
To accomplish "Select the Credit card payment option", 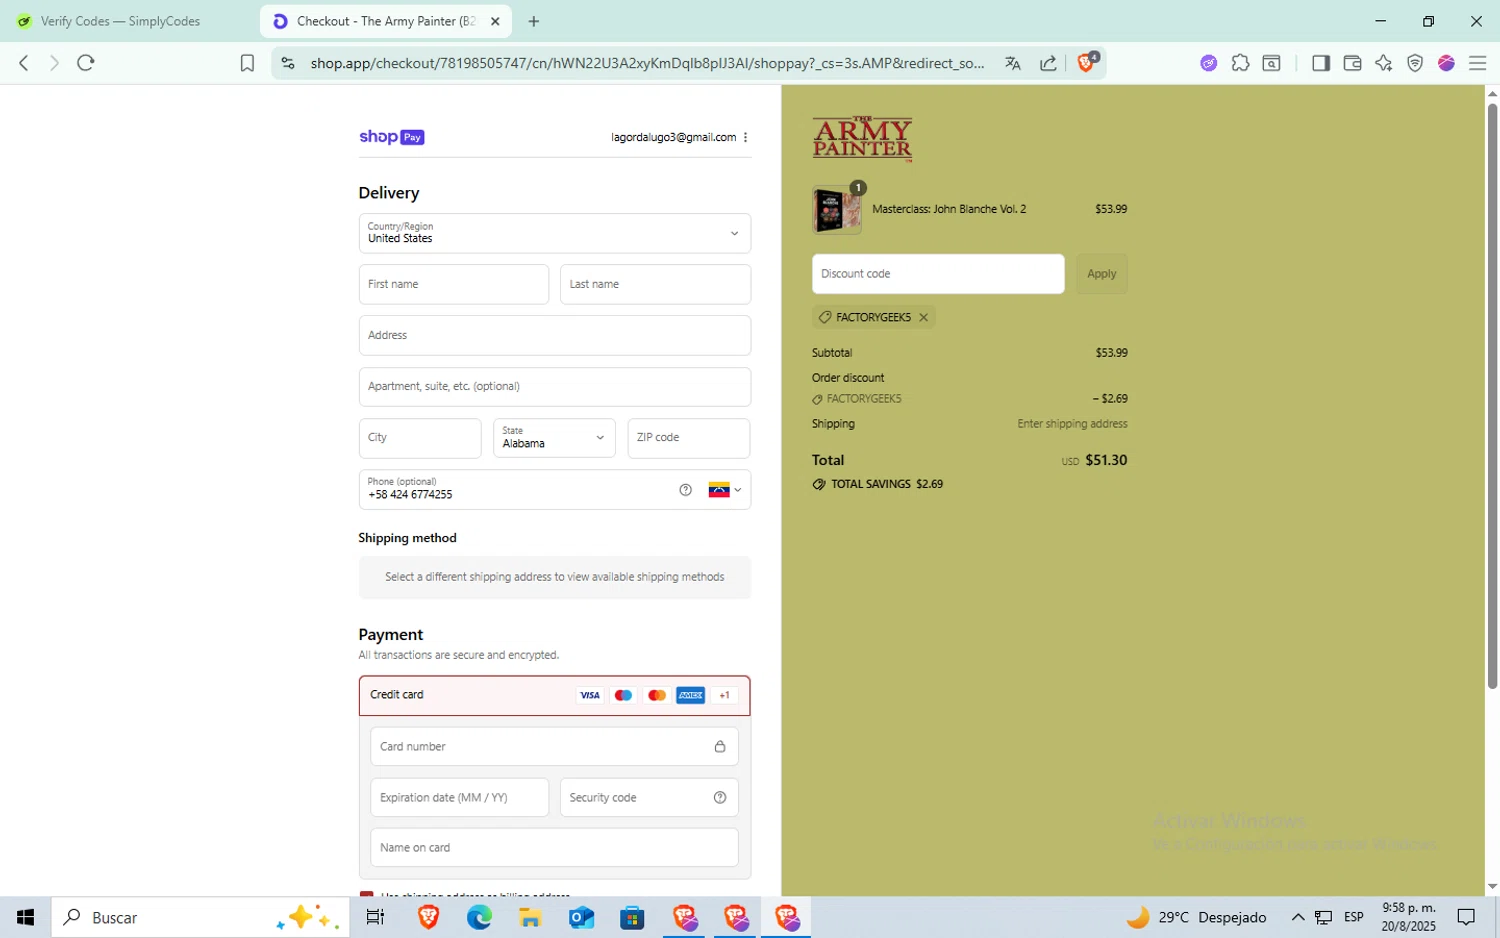I will tap(555, 695).
